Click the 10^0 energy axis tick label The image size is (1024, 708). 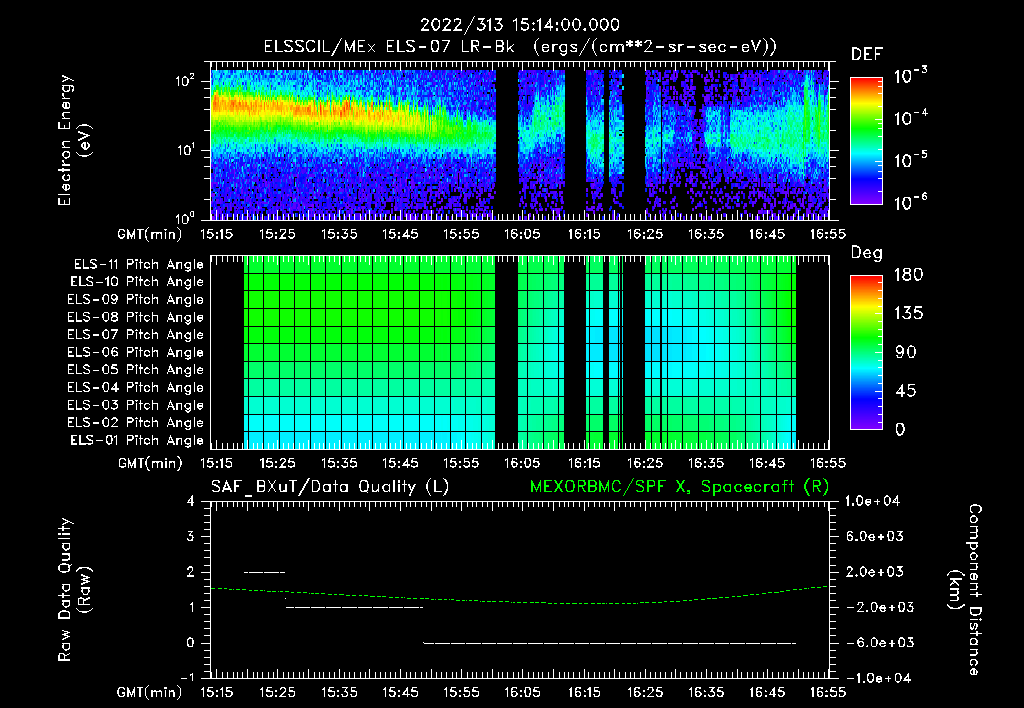(185, 217)
